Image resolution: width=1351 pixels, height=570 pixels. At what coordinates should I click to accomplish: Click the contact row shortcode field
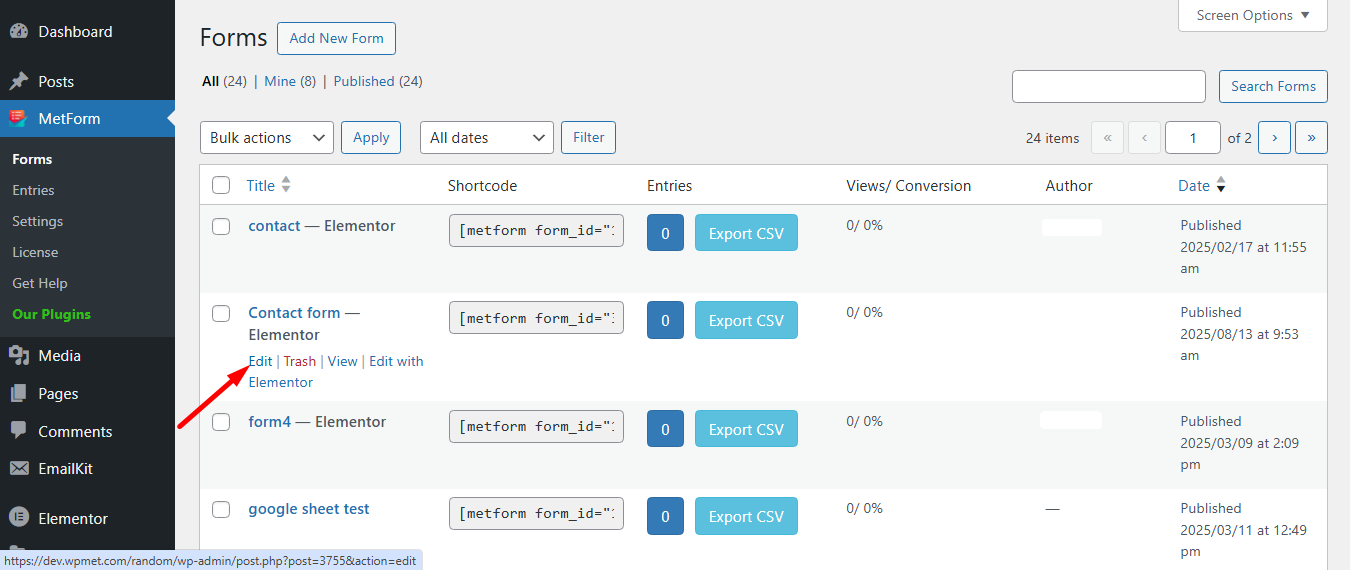pos(536,231)
